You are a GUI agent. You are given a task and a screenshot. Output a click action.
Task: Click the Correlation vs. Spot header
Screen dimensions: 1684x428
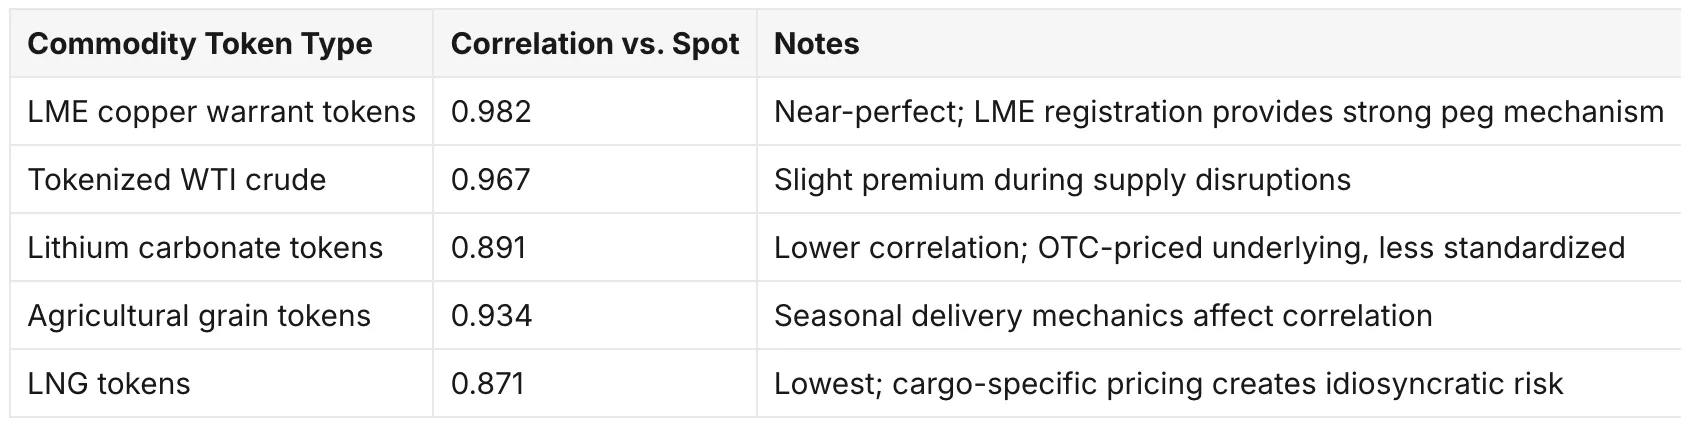595,44
